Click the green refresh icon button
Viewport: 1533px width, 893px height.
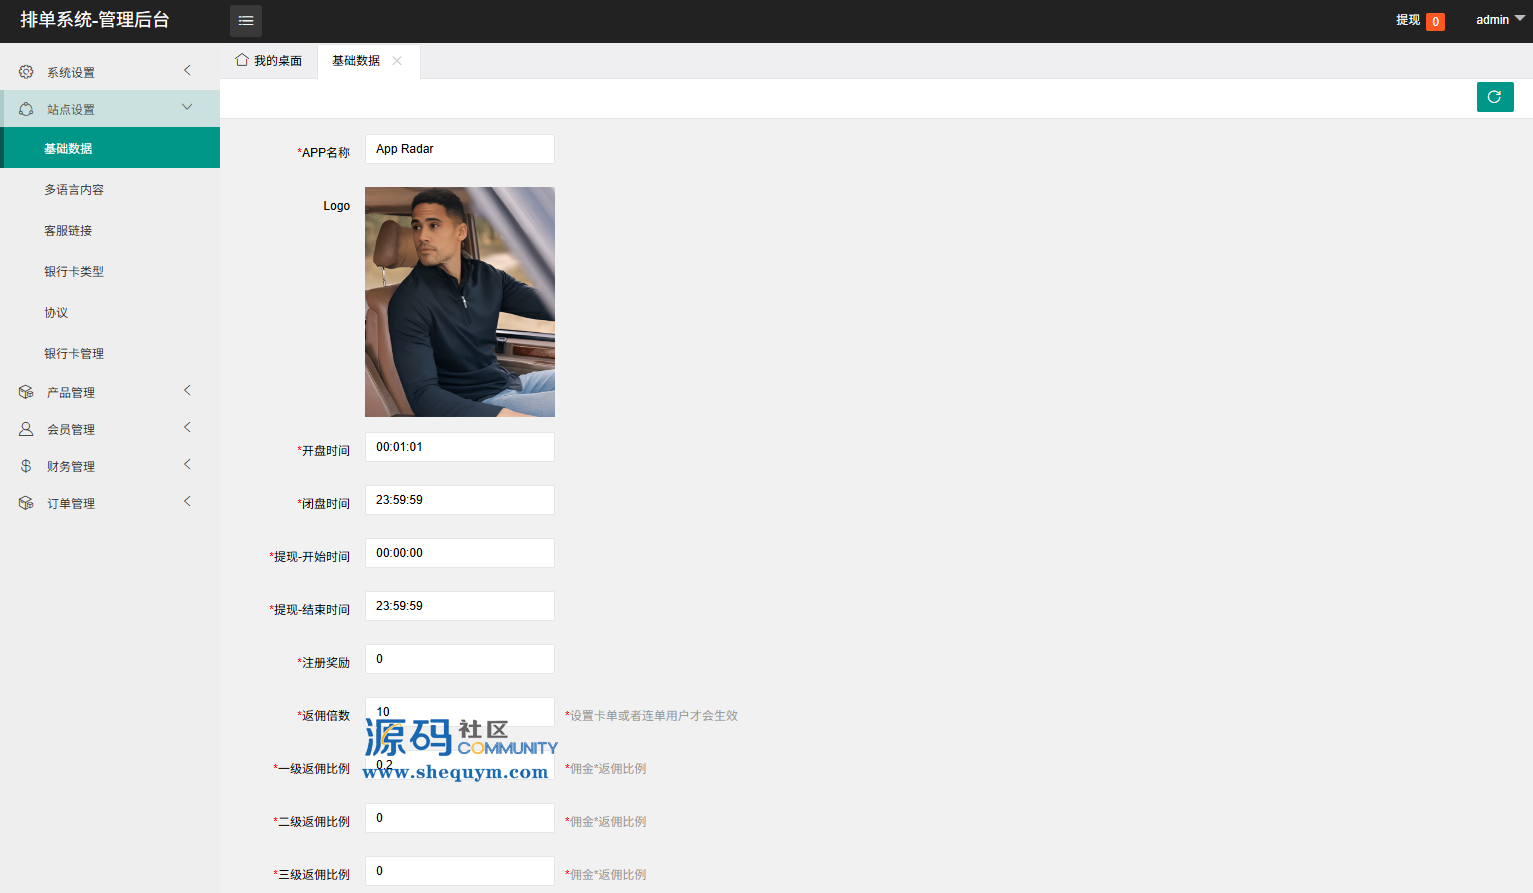point(1495,97)
